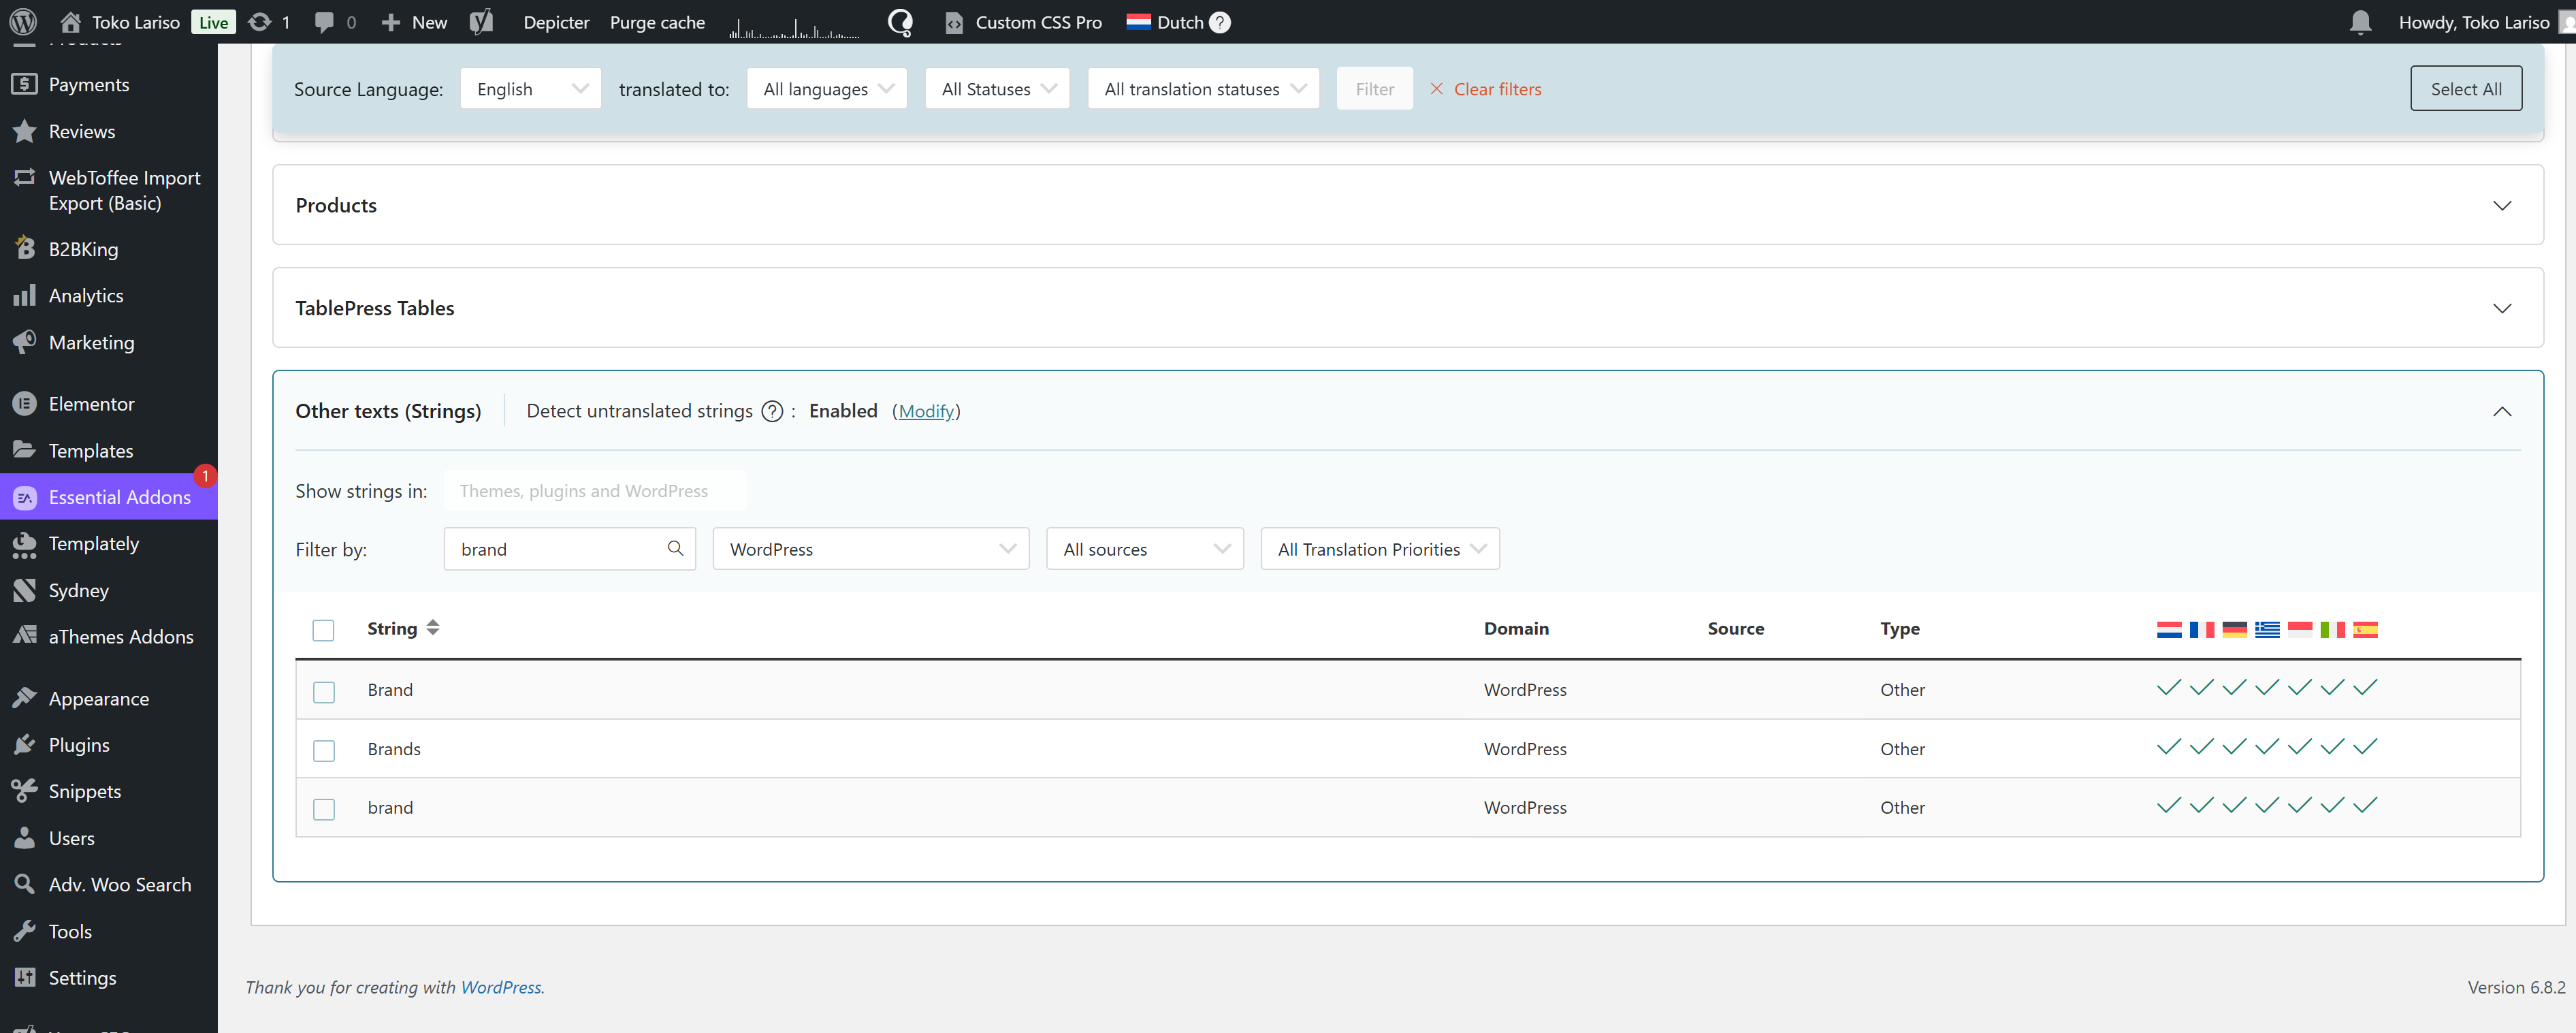
Task: Open the WordPress link in the footer
Action: (500, 987)
